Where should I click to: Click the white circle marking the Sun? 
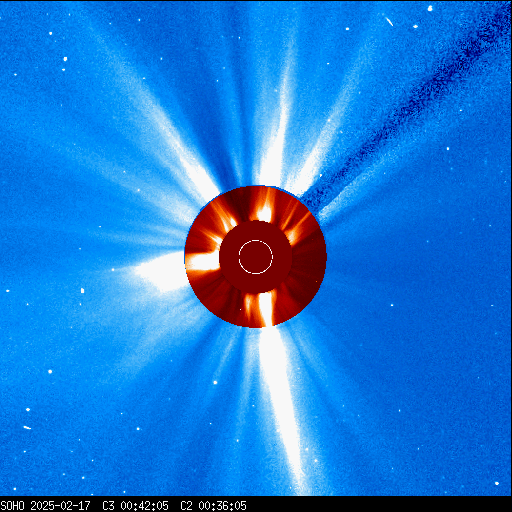click(256, 257)
